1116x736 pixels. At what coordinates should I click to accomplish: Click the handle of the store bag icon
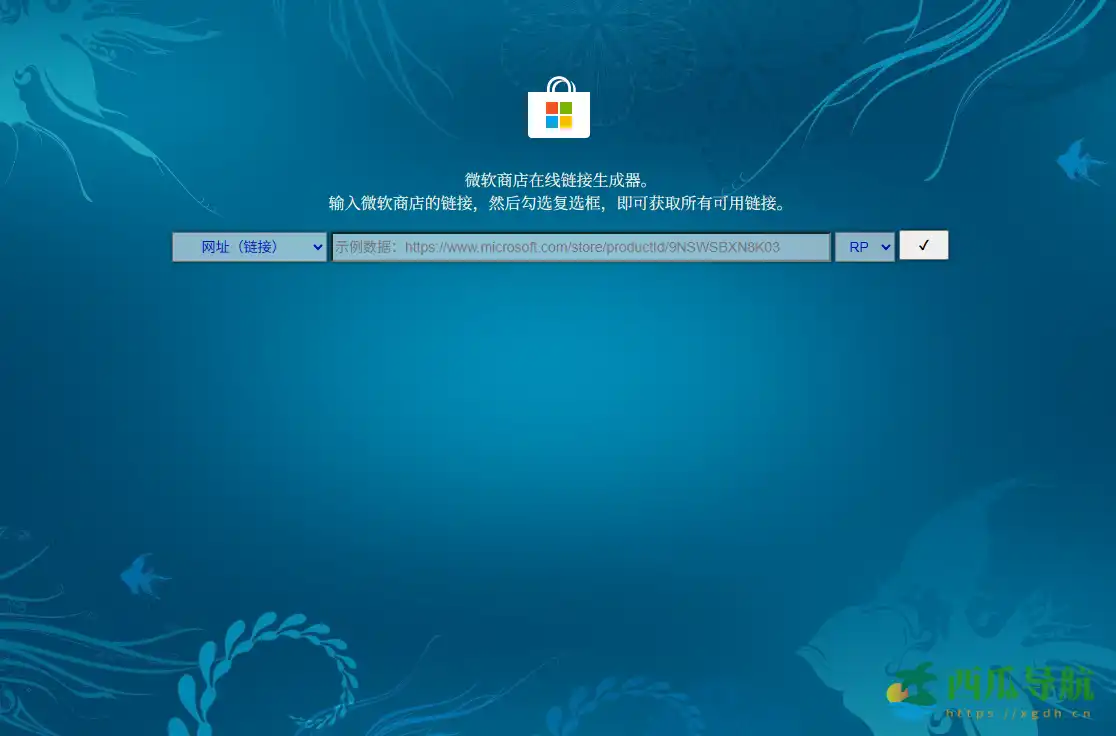[x=559, y=85]
